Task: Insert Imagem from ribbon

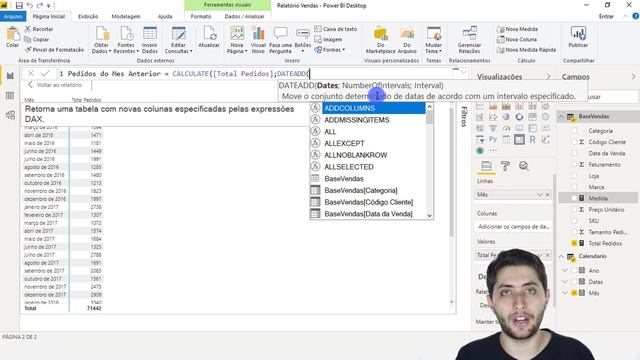Action: tap(328, 40)
